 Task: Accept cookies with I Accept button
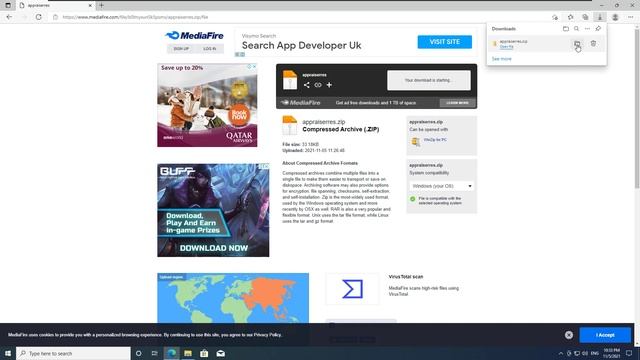pos(605,335)
